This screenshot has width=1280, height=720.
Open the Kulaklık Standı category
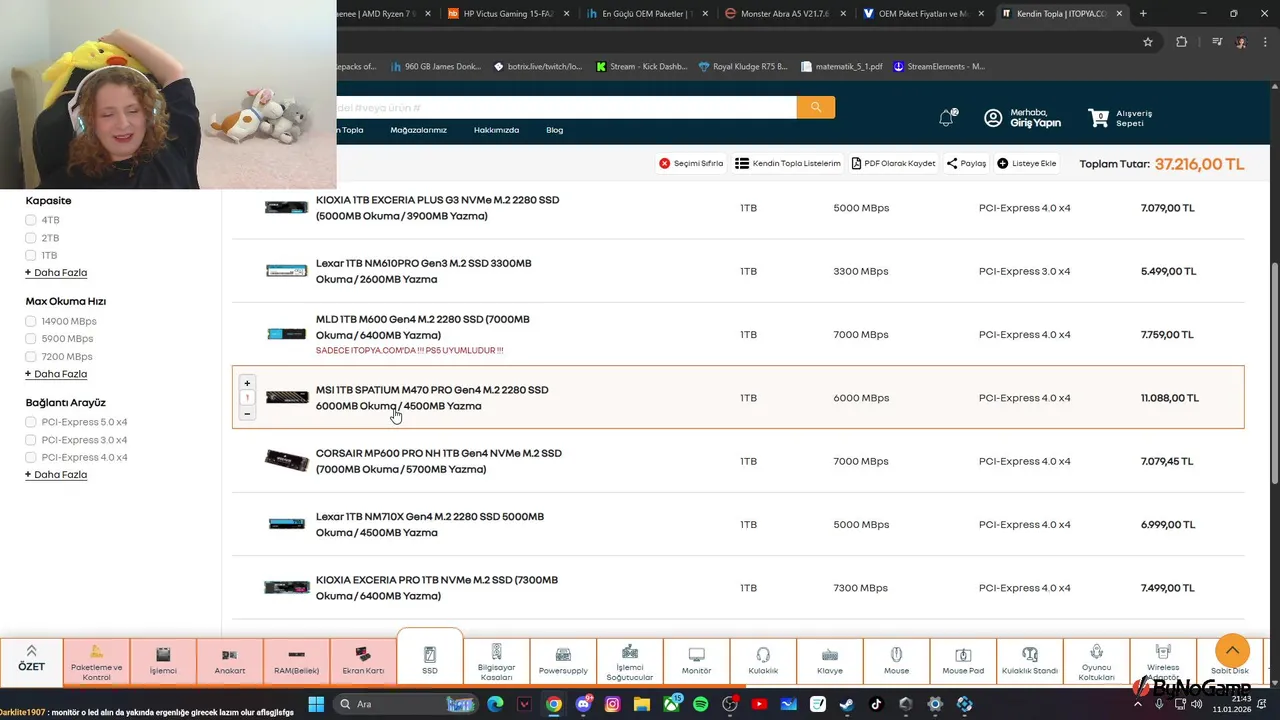pyautogui.click(x=1030, y=661)
